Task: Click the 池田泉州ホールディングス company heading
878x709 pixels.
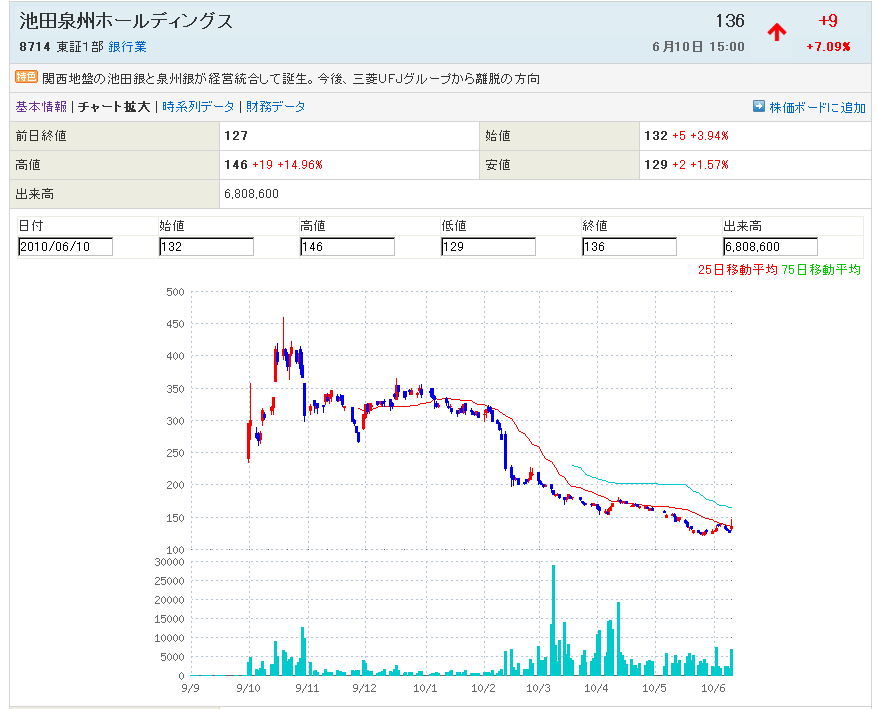Action: [126, 21]
